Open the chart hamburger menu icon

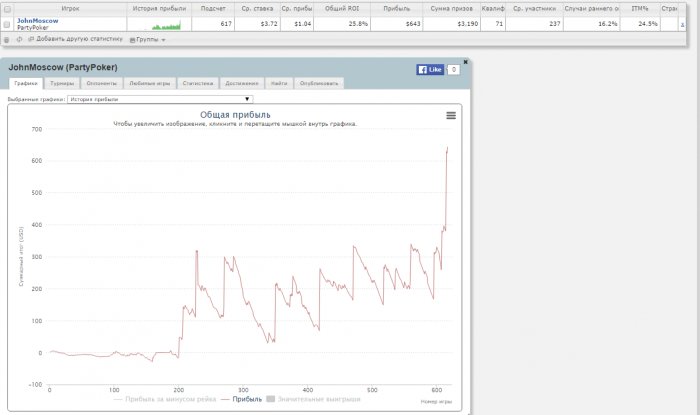click(451, 116)
